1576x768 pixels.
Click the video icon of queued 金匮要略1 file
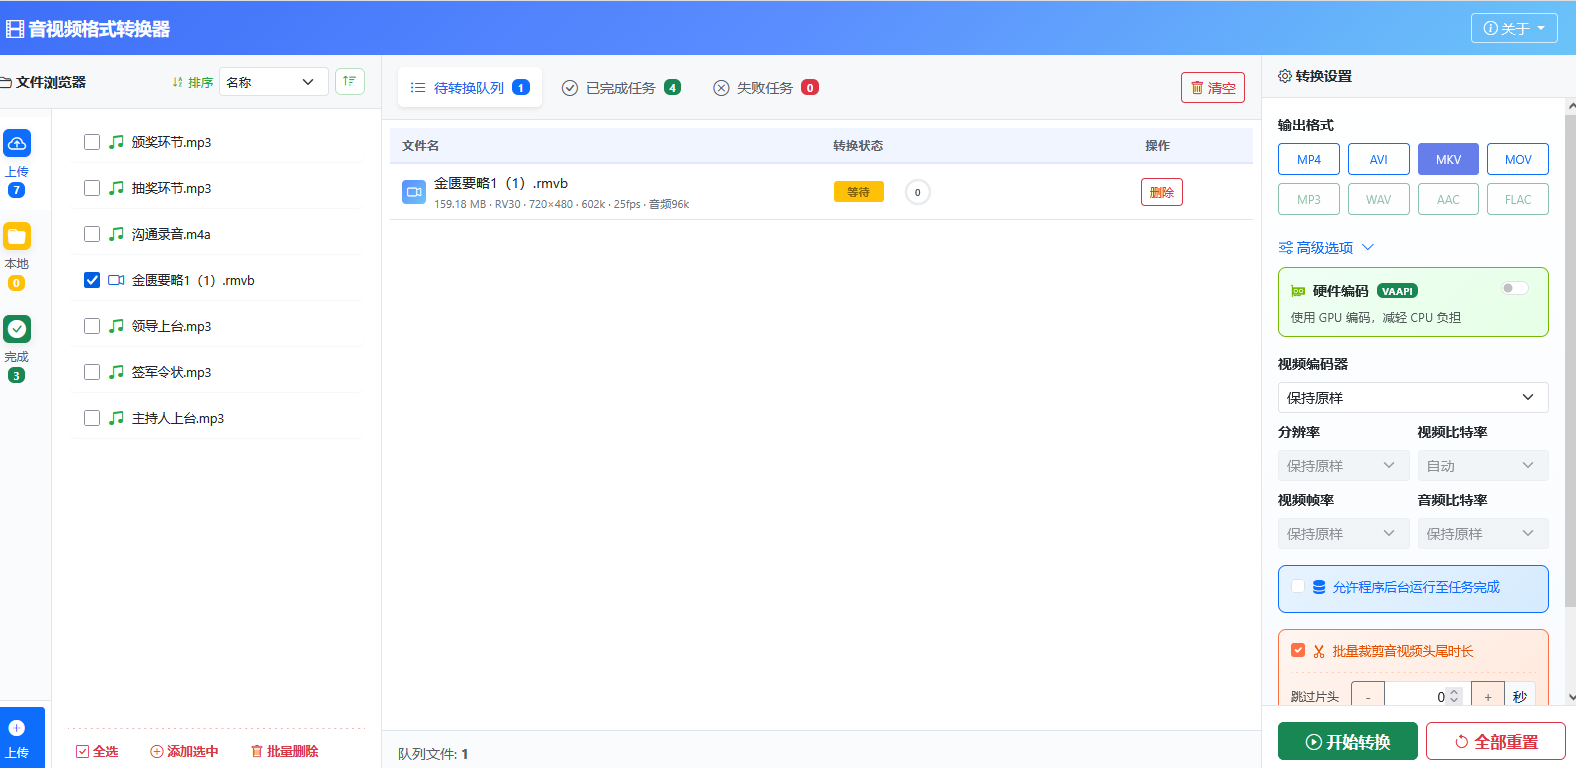[x=414, y=192]
